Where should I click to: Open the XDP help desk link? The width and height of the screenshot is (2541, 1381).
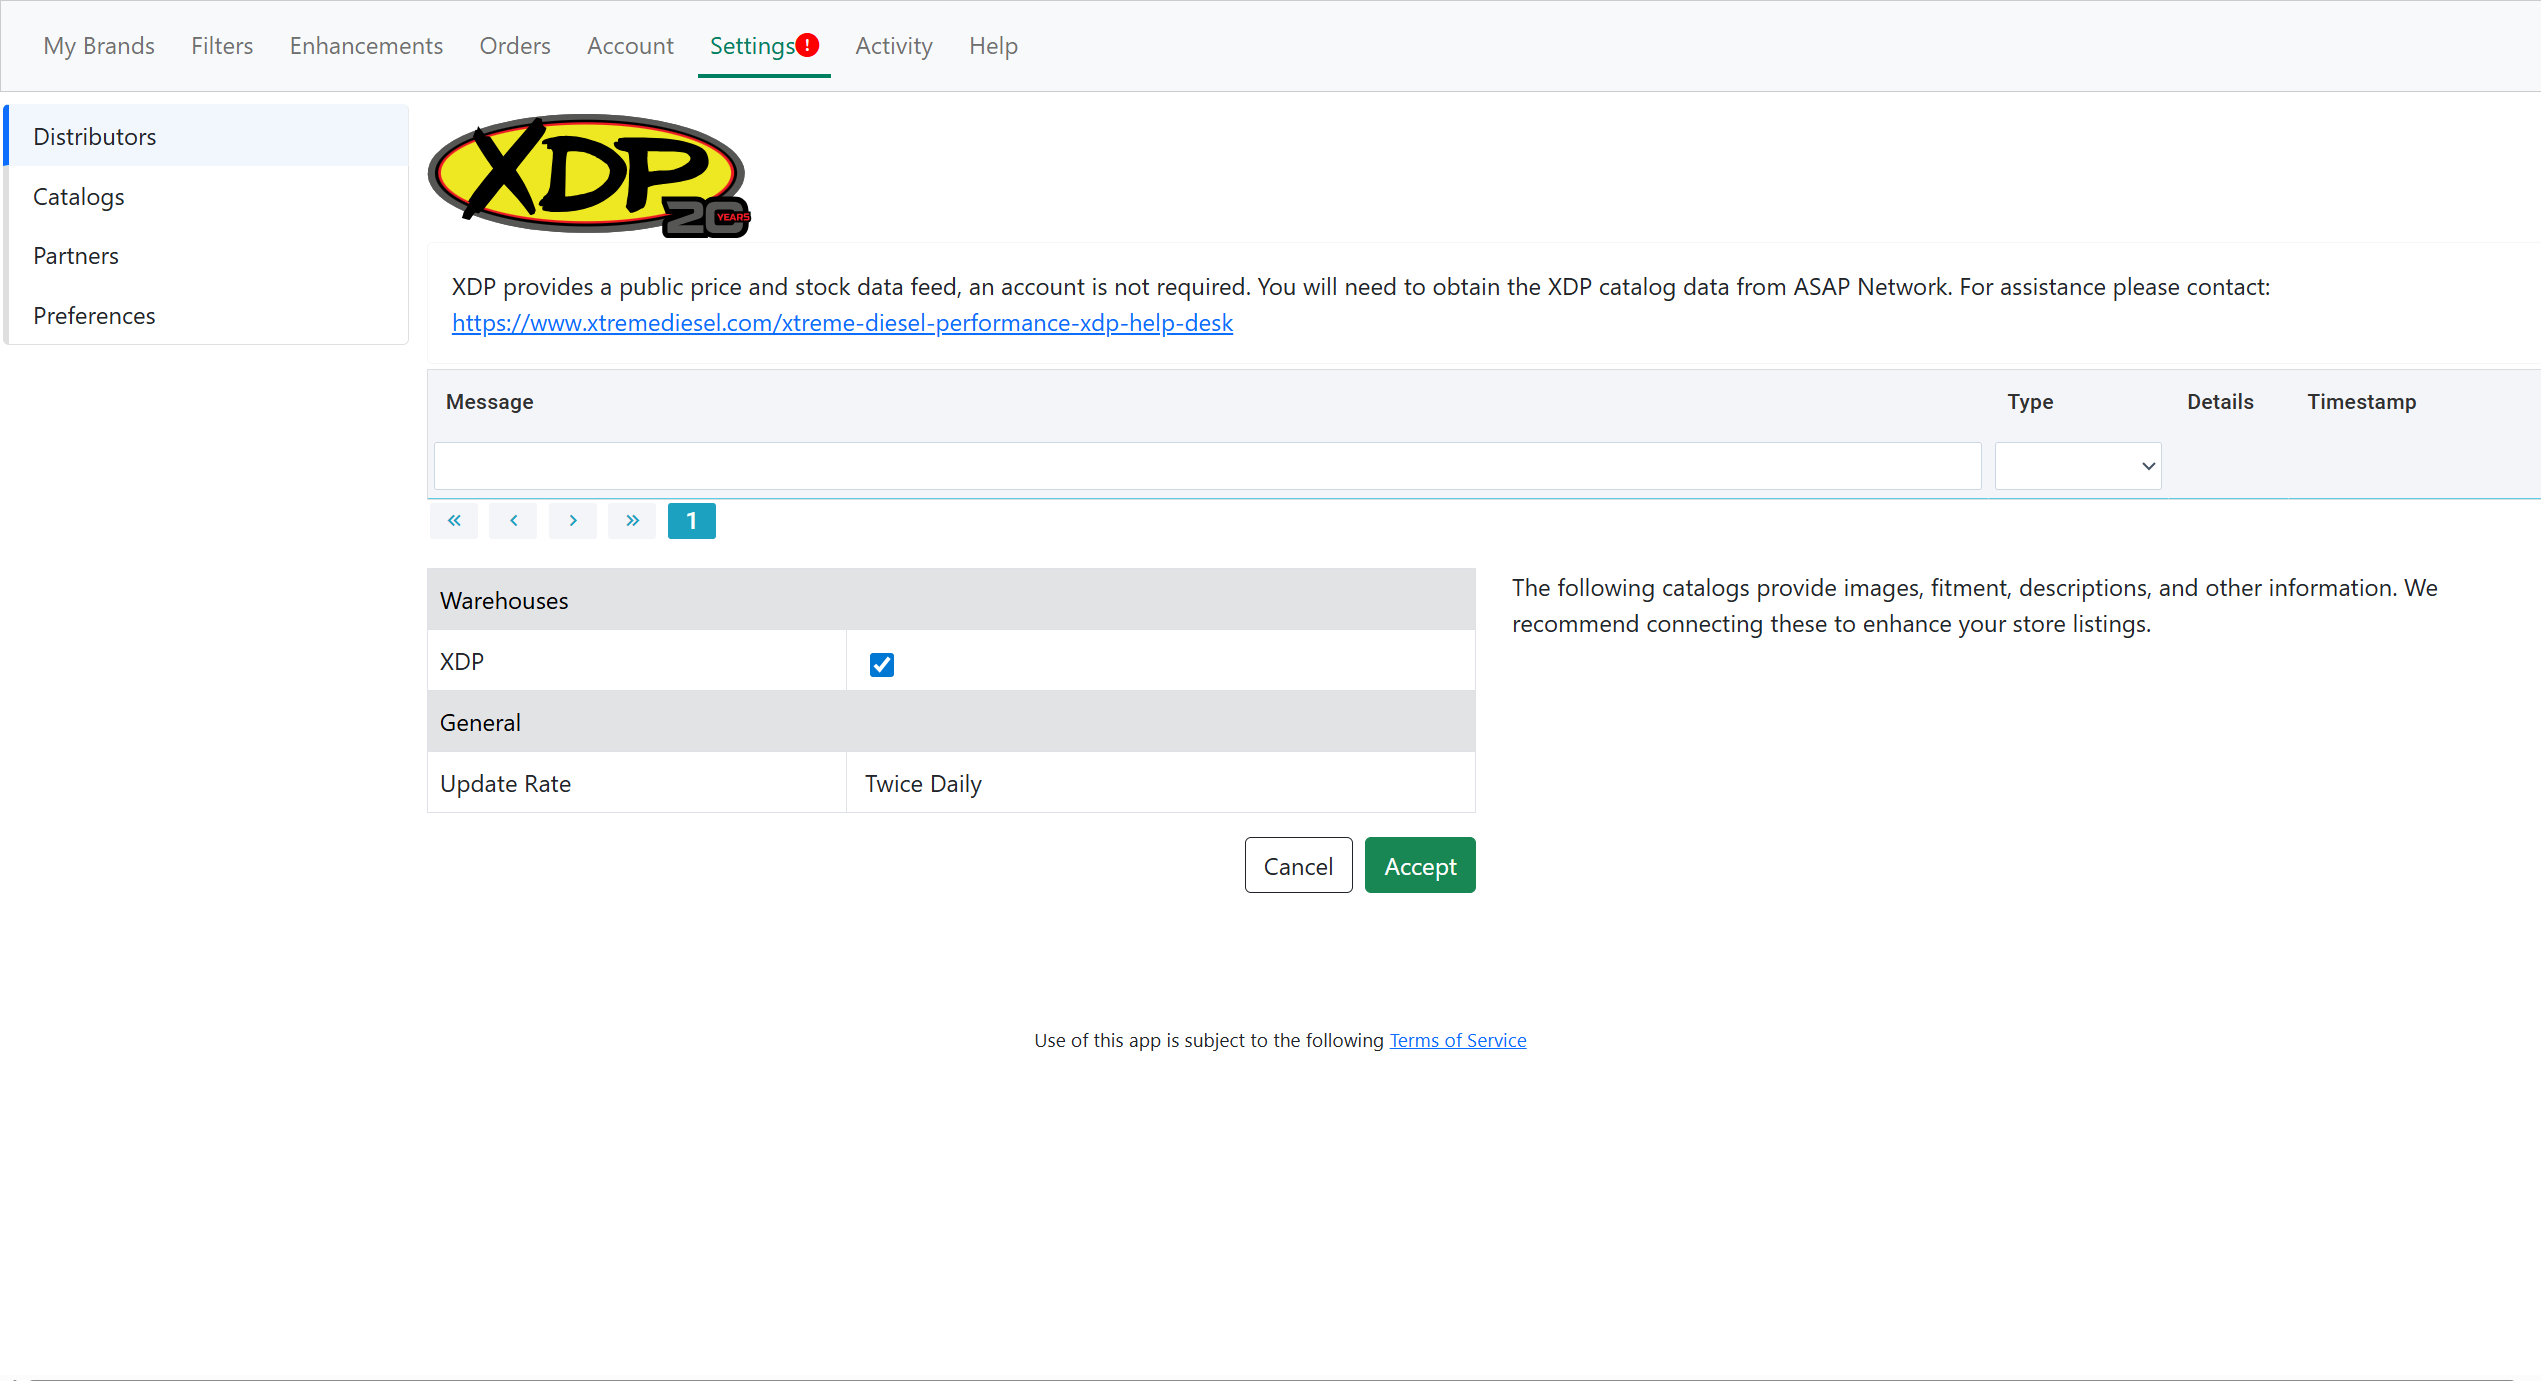click(x=842, y=323)
